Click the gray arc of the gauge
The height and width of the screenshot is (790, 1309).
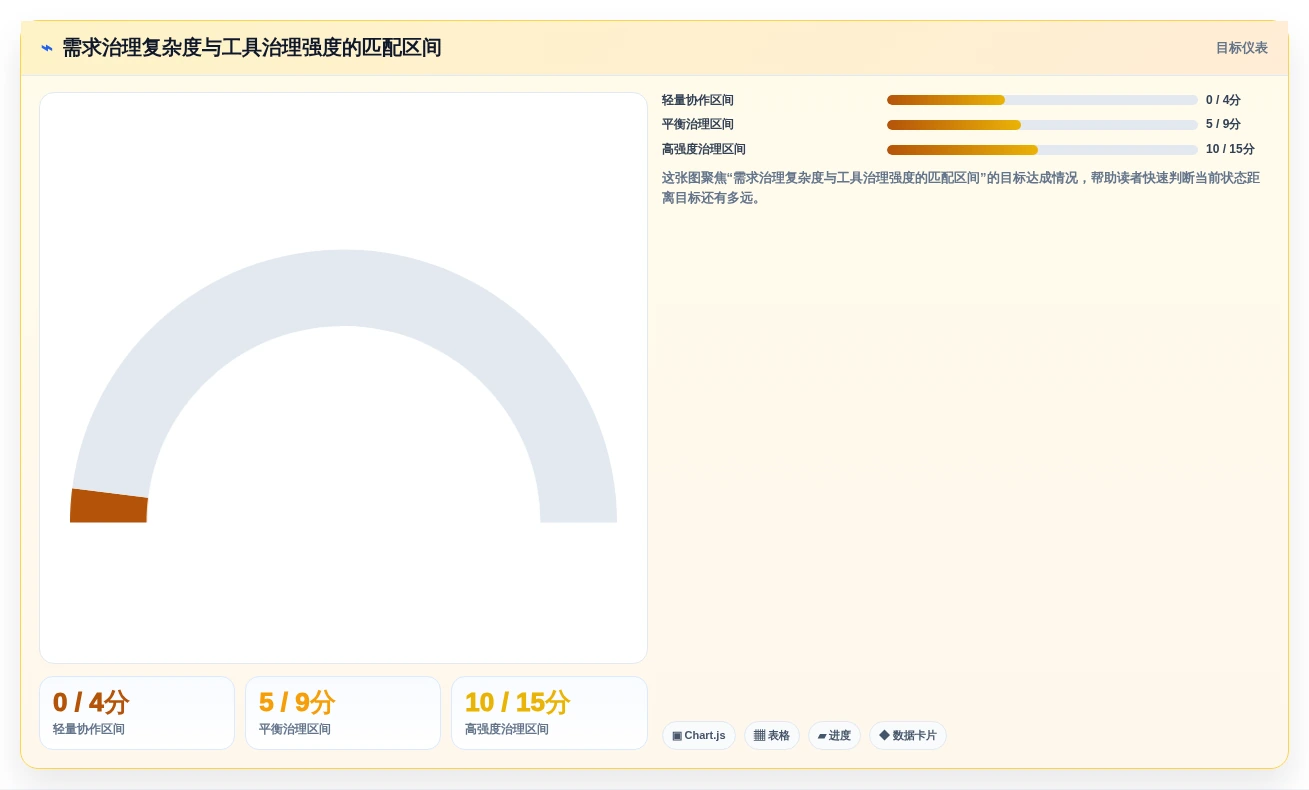click(343, 288)
